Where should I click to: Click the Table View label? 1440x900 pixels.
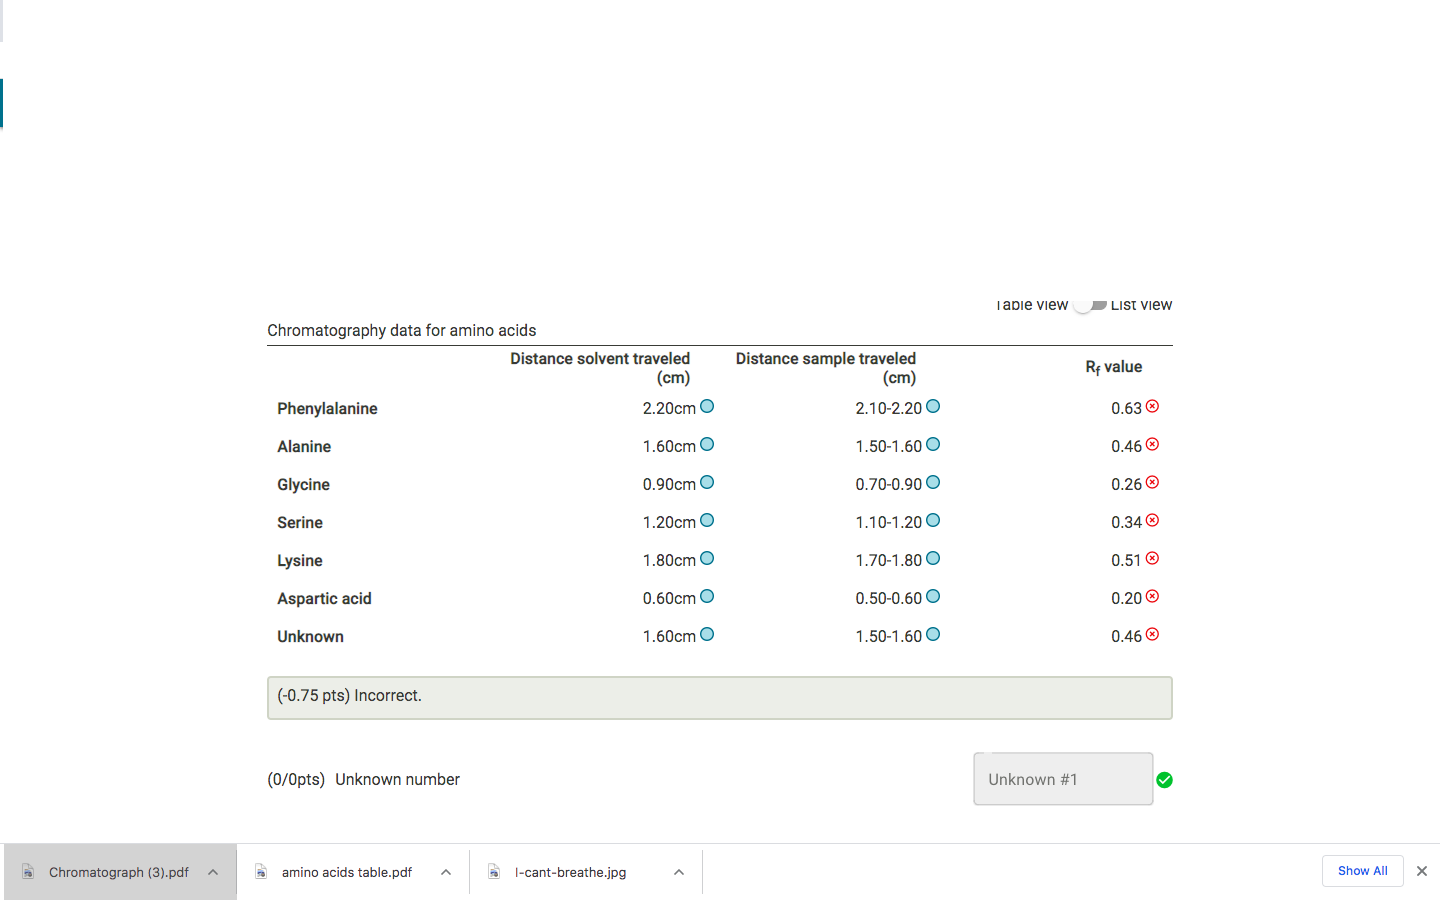[x=1031, y=304]
